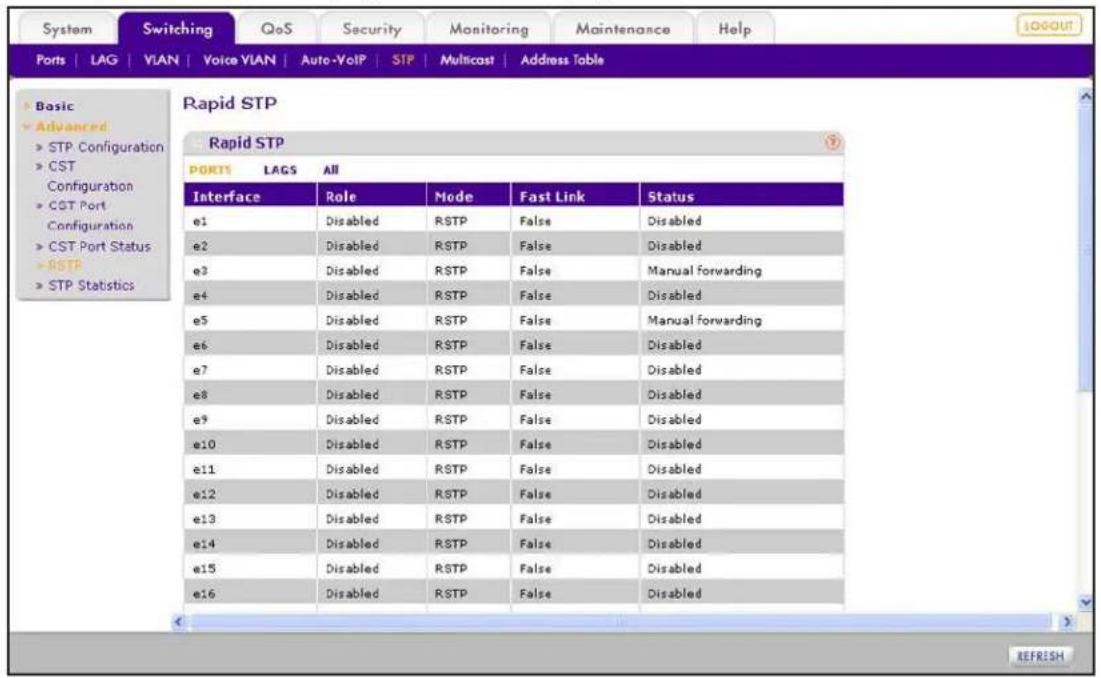Click the Role column header

tap(372, 197)
